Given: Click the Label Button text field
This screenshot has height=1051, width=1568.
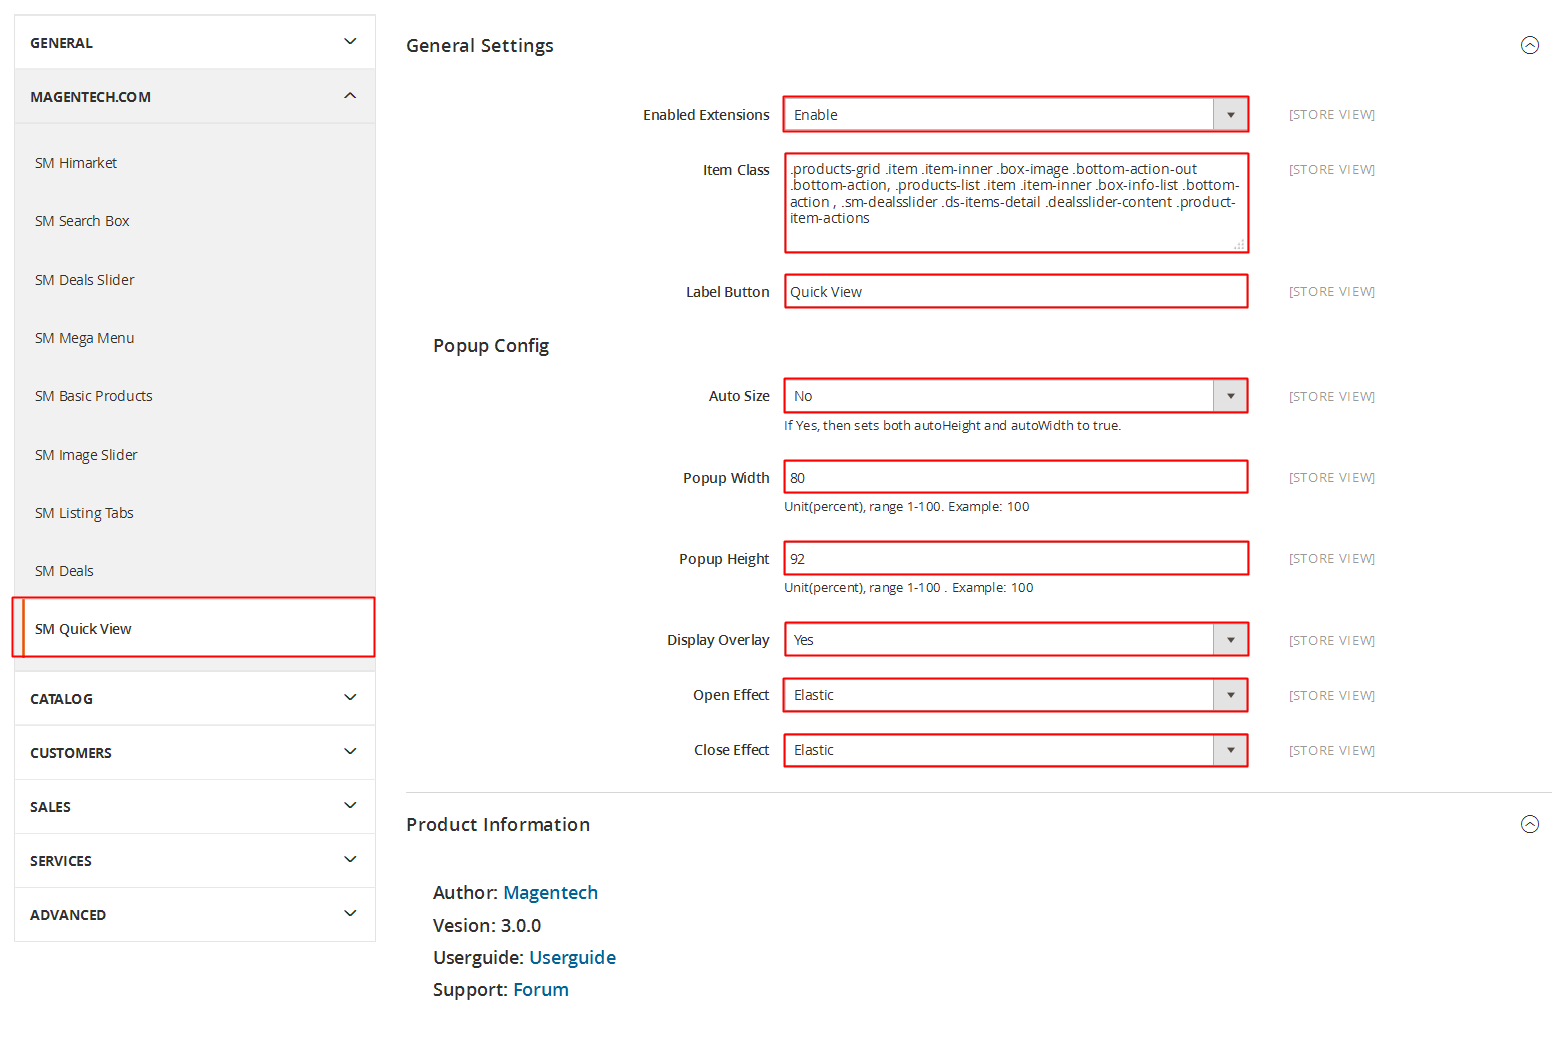Looking at the screenshot, I should pyautogui.click(x=1015, y=292).
